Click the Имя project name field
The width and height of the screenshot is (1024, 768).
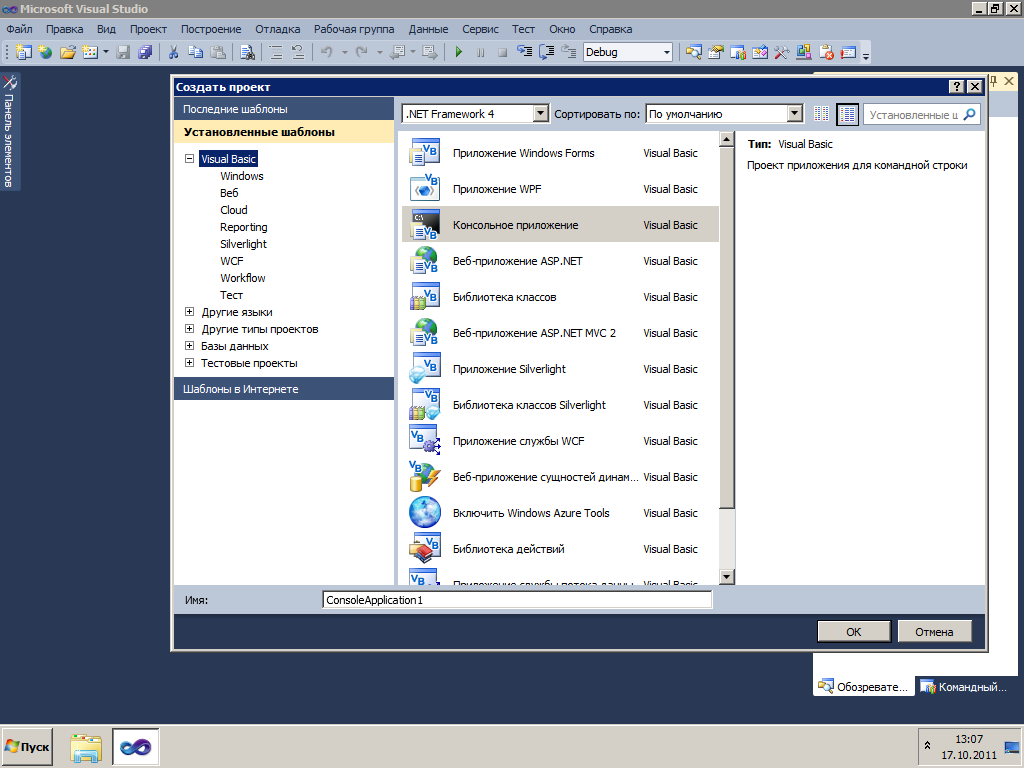[x=517, y=600]
